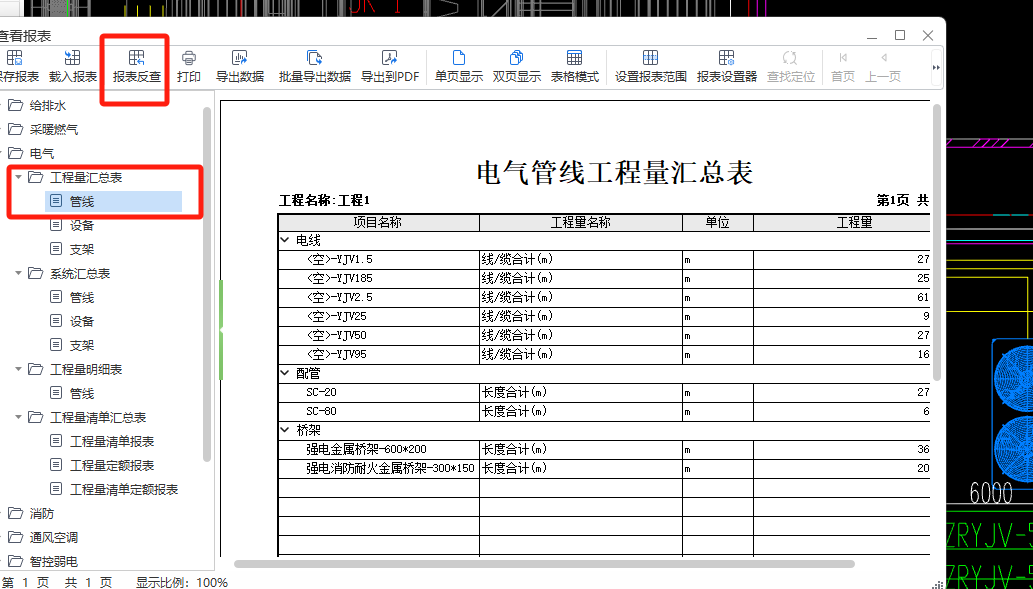Viewport: 1033px width, 589px height.
Task: Open the 电气 folder
Action: 31,154
